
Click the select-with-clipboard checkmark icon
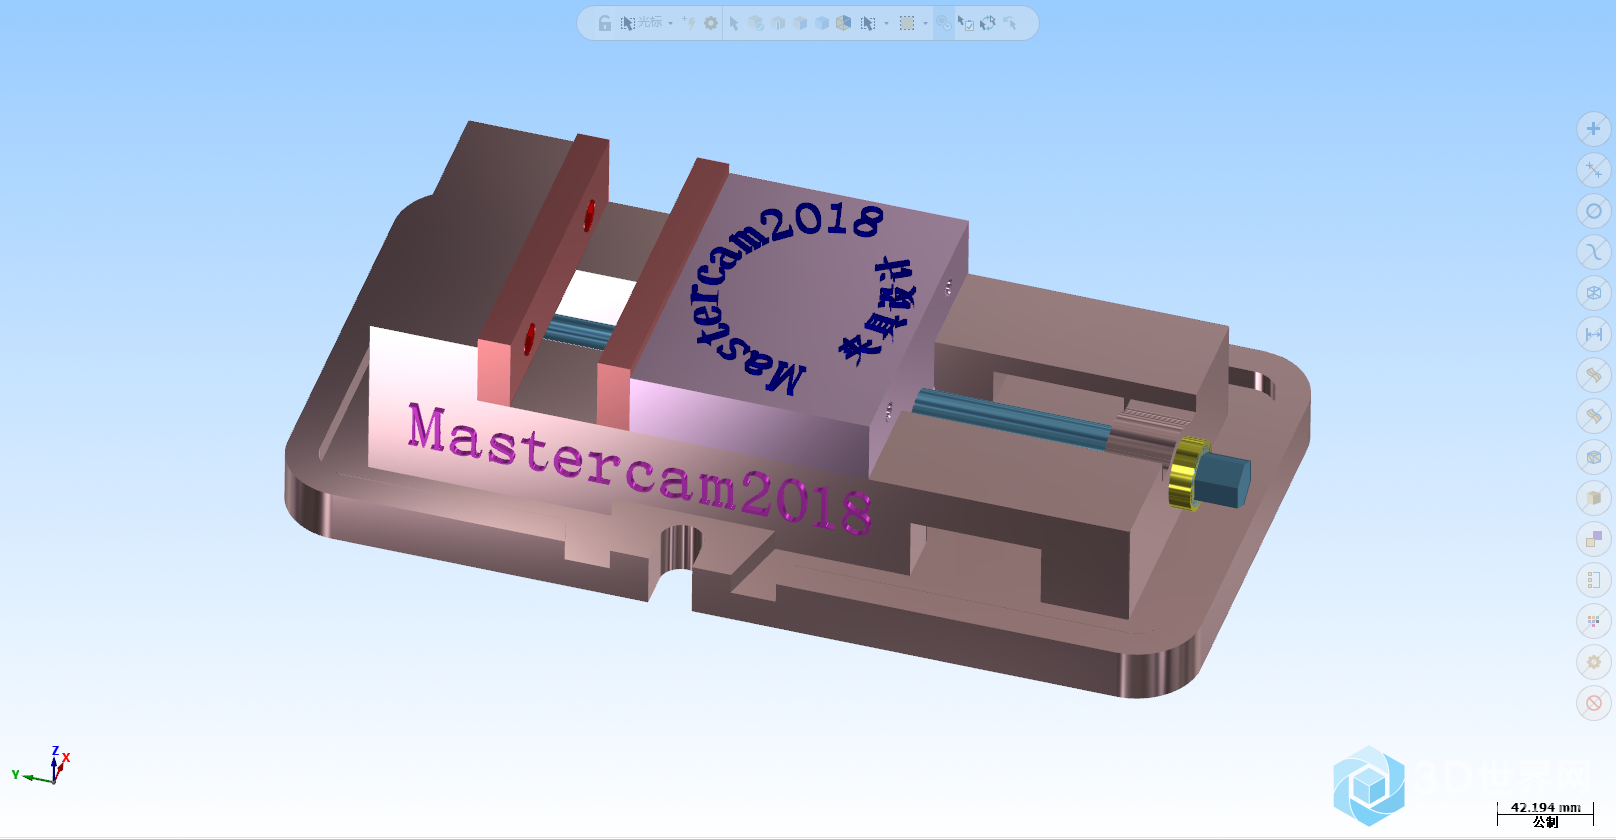[x=965, y=23]
